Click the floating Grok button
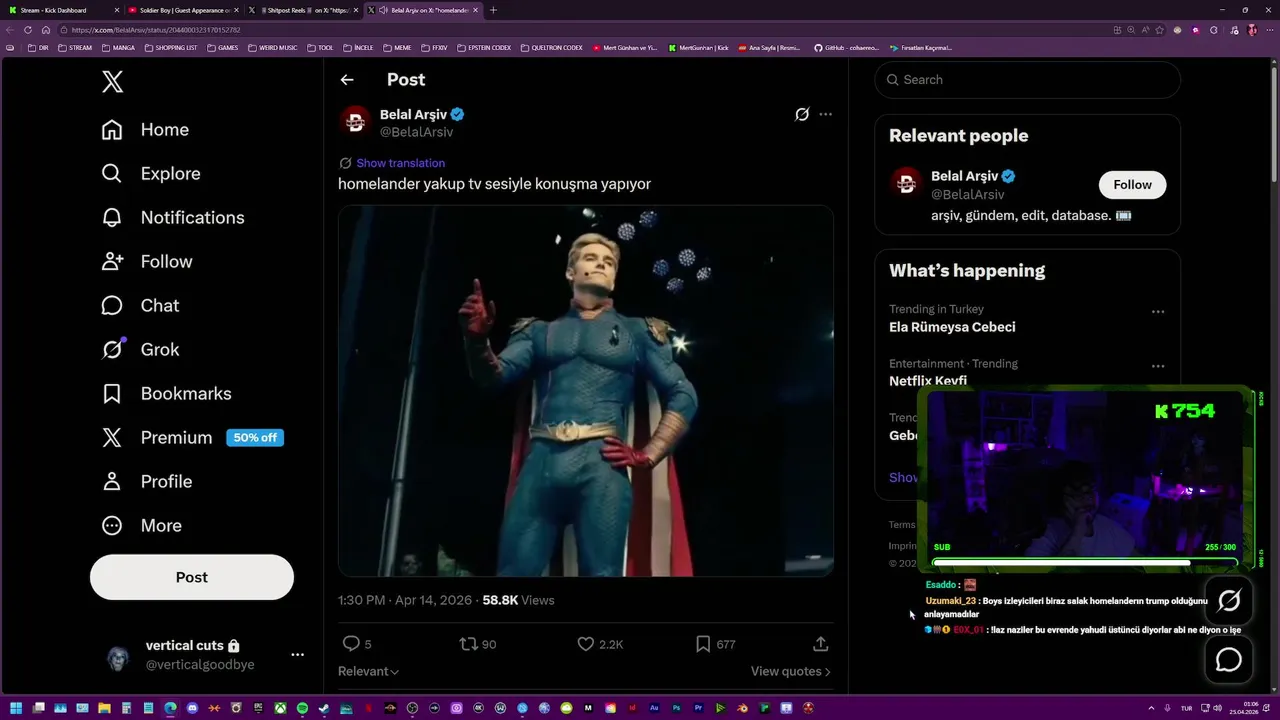This screenshot has height=720, width=1280. 1229,601
